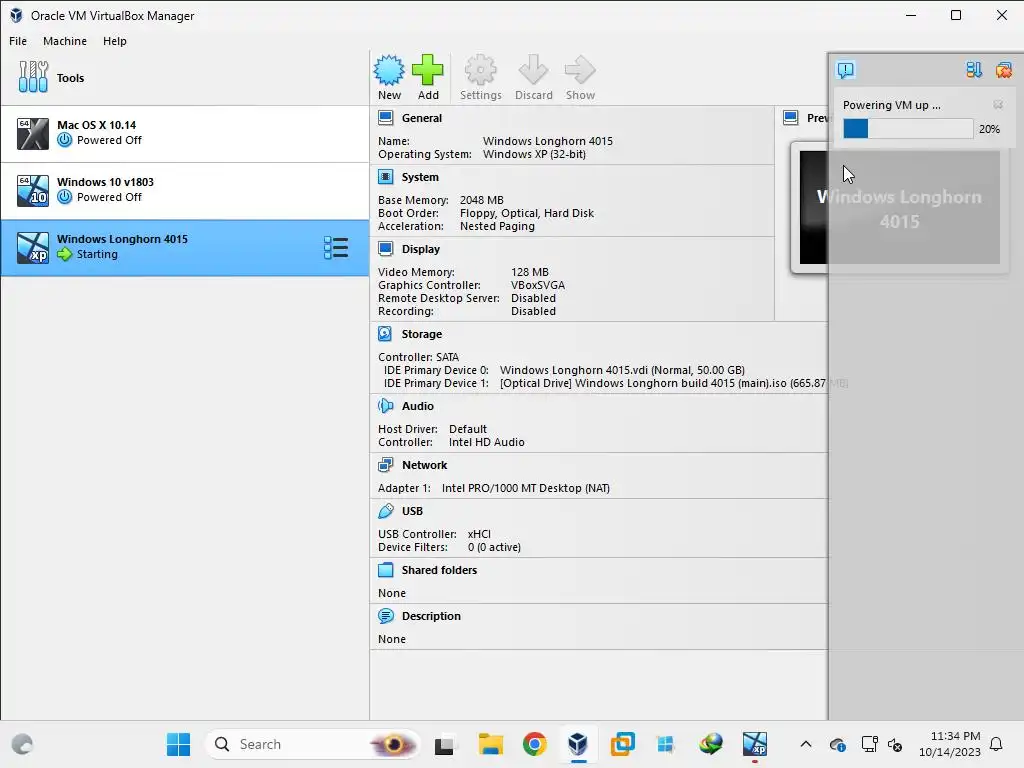Click the taskbar Search box

coord(312,744)
